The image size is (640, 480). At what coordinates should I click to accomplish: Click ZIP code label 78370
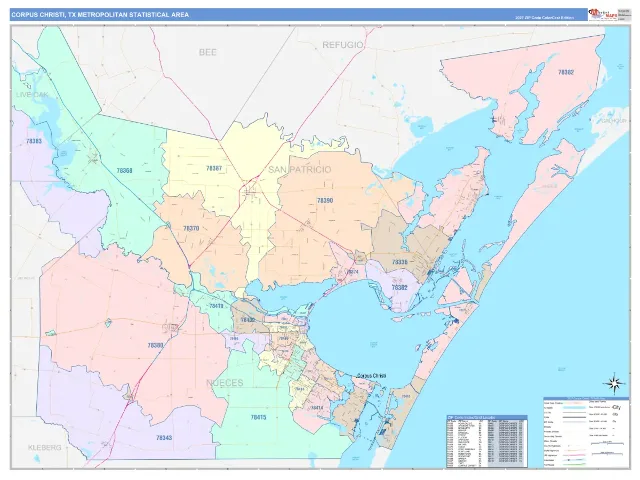[191, 229]
